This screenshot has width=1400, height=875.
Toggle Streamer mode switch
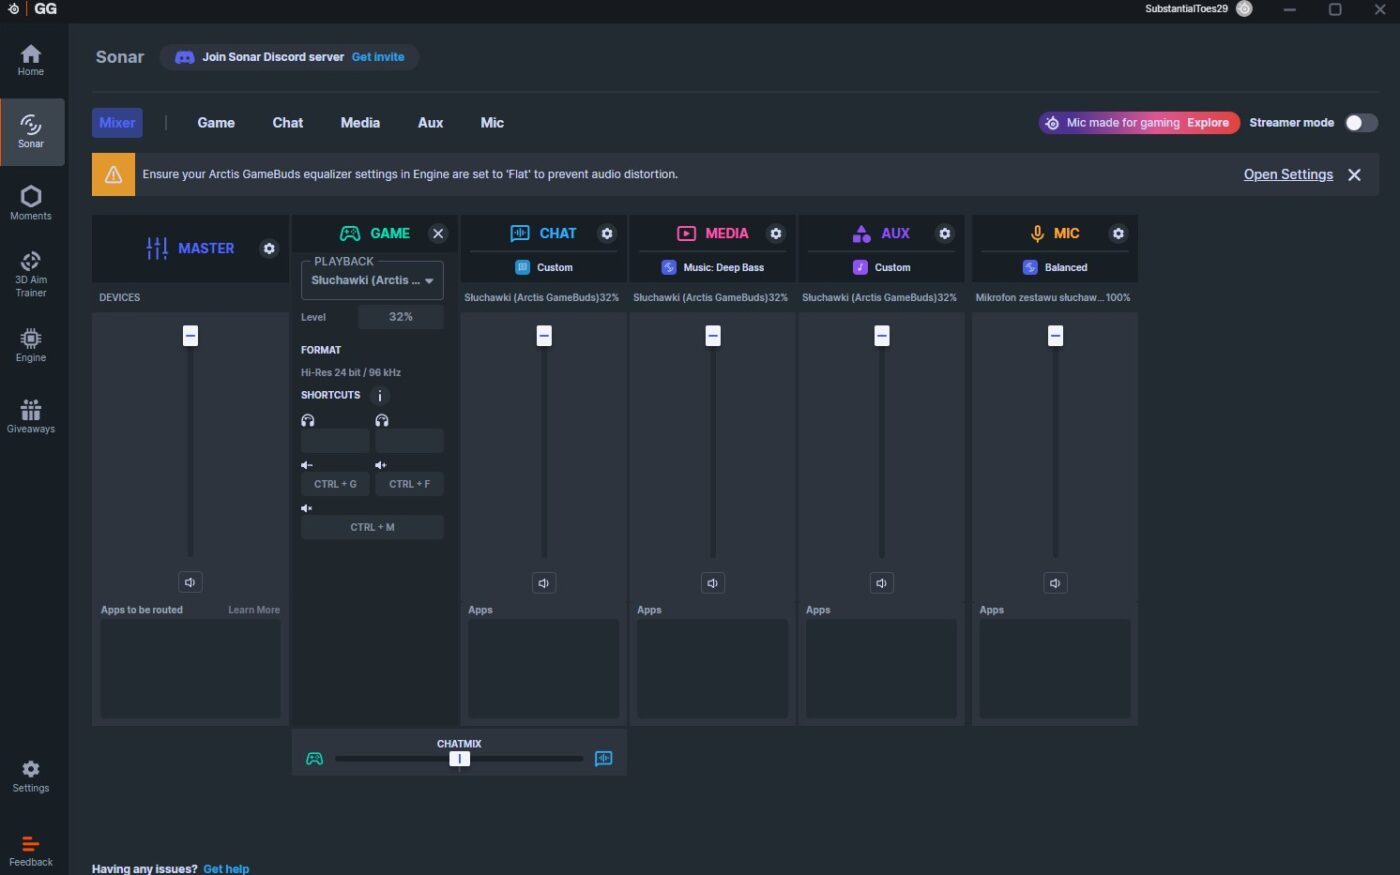tap(1361, 123)
